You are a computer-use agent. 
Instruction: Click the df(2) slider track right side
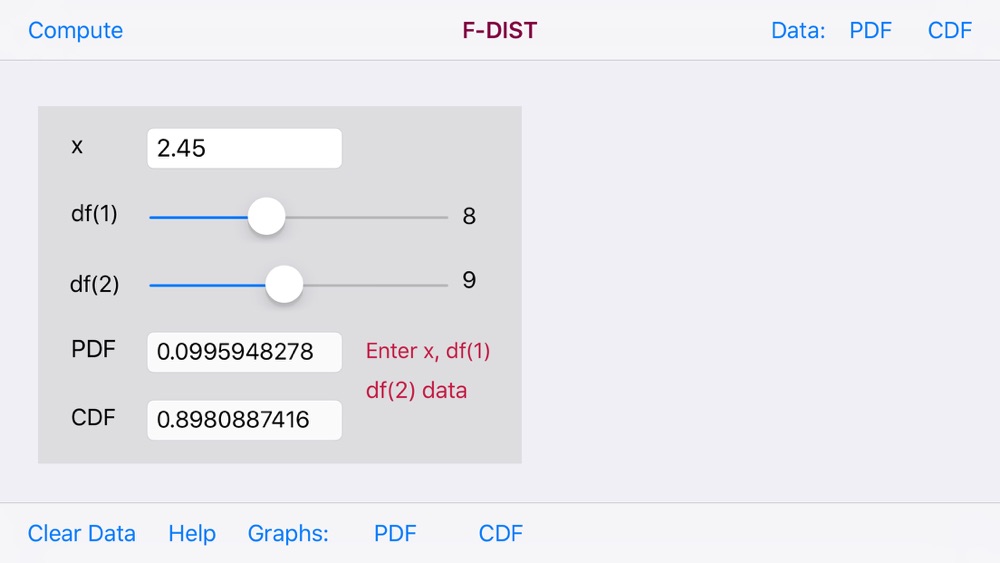[x=376, y=285]
